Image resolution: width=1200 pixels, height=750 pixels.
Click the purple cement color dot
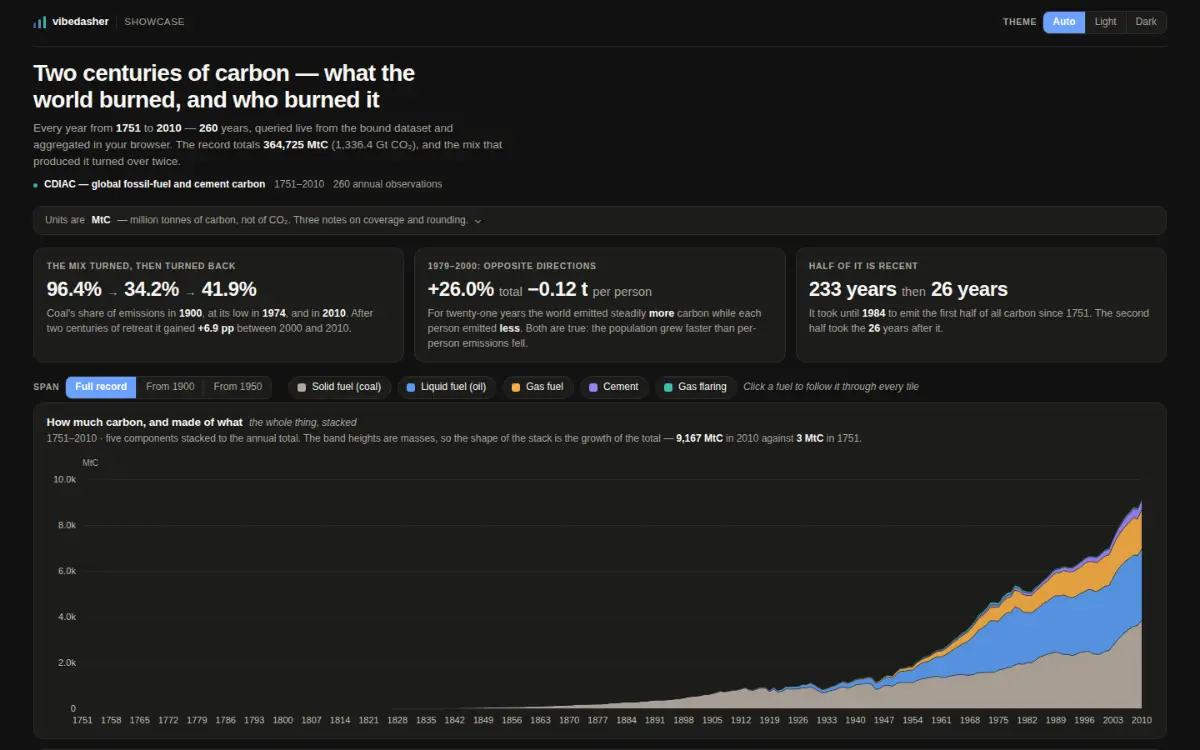[593, 387]
